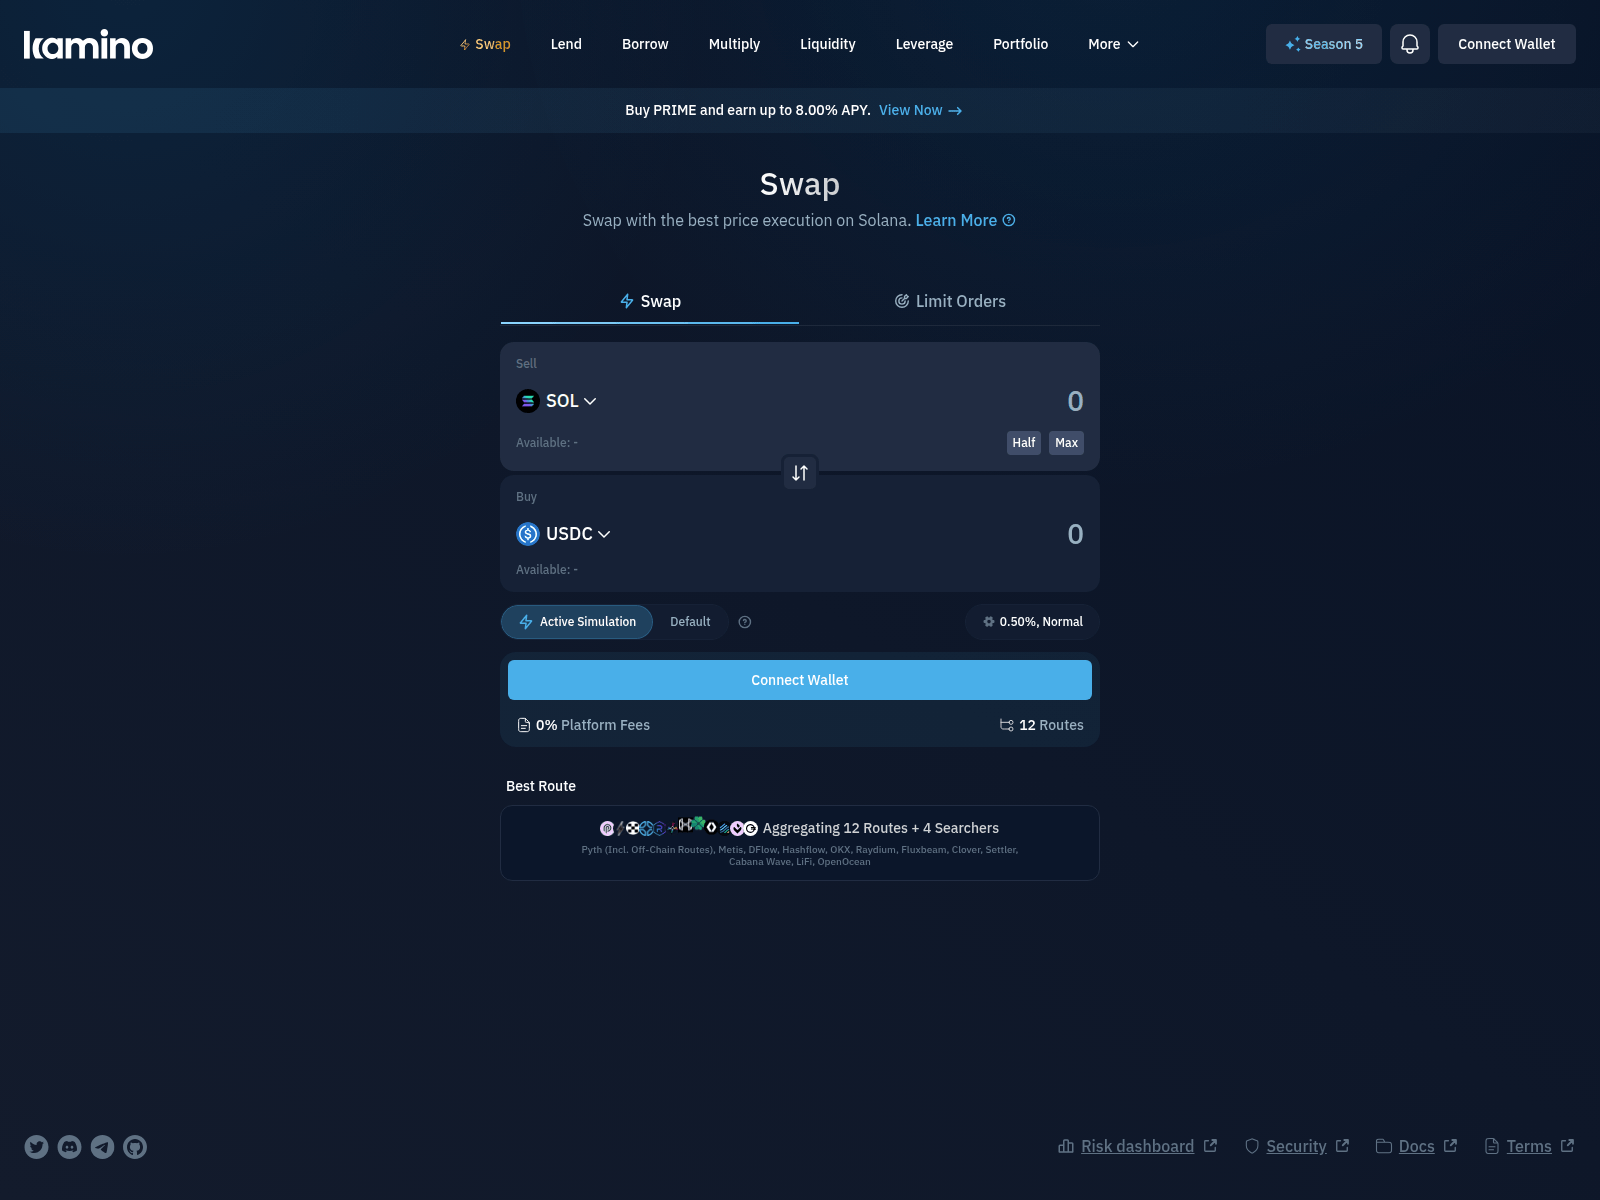
Task: Open the Terms link
Action: tap(1530, 1146)
